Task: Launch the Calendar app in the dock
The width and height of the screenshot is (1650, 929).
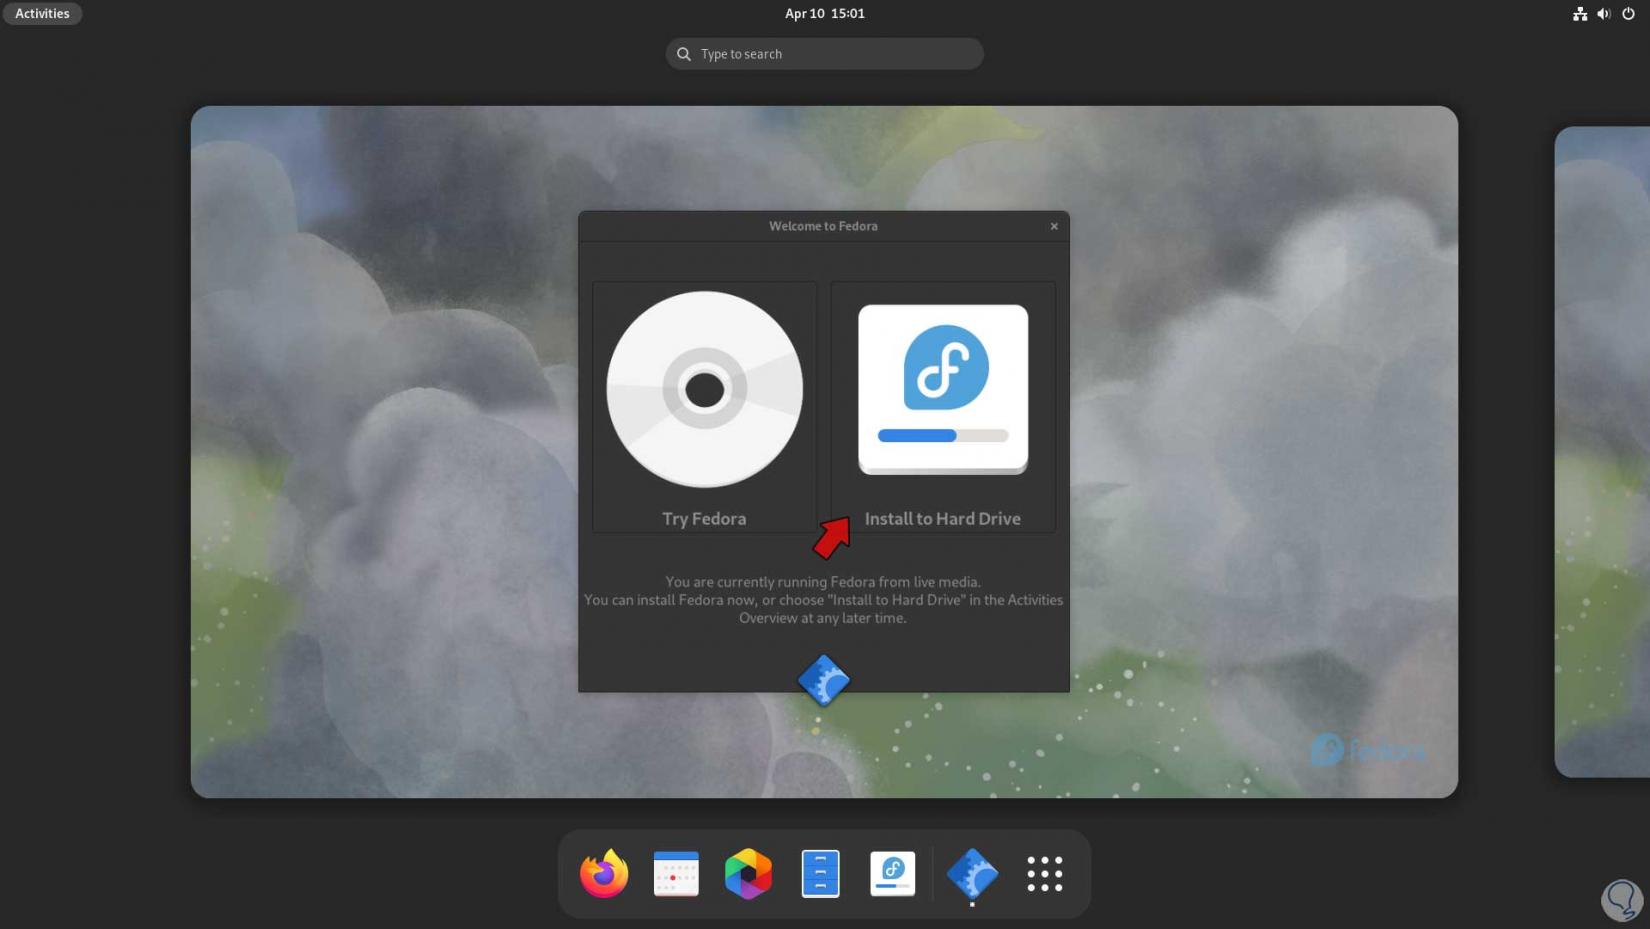Action: coord(676,874)
